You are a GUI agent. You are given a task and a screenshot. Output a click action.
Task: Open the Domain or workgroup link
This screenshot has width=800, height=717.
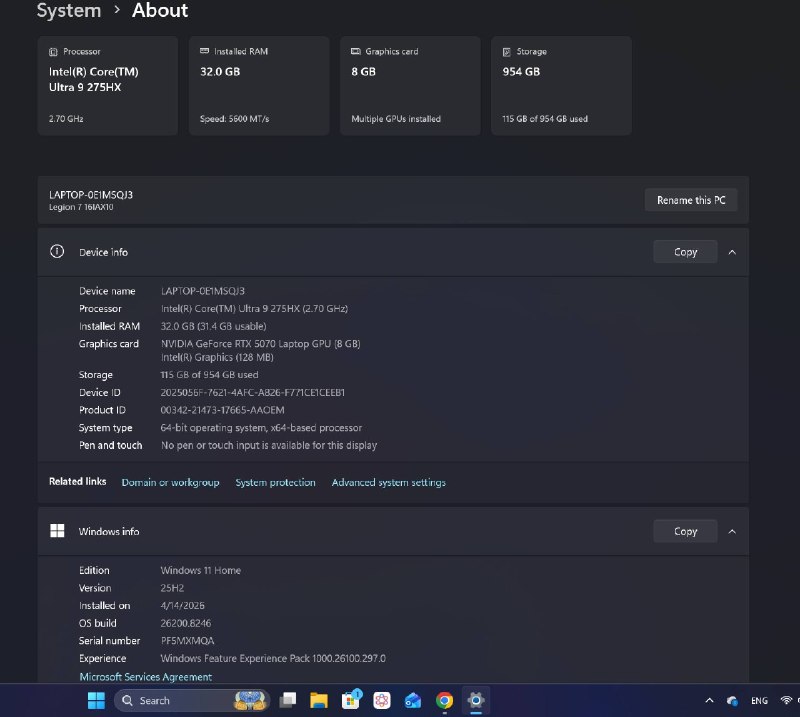pyautogui.click(x=170, y=482)
